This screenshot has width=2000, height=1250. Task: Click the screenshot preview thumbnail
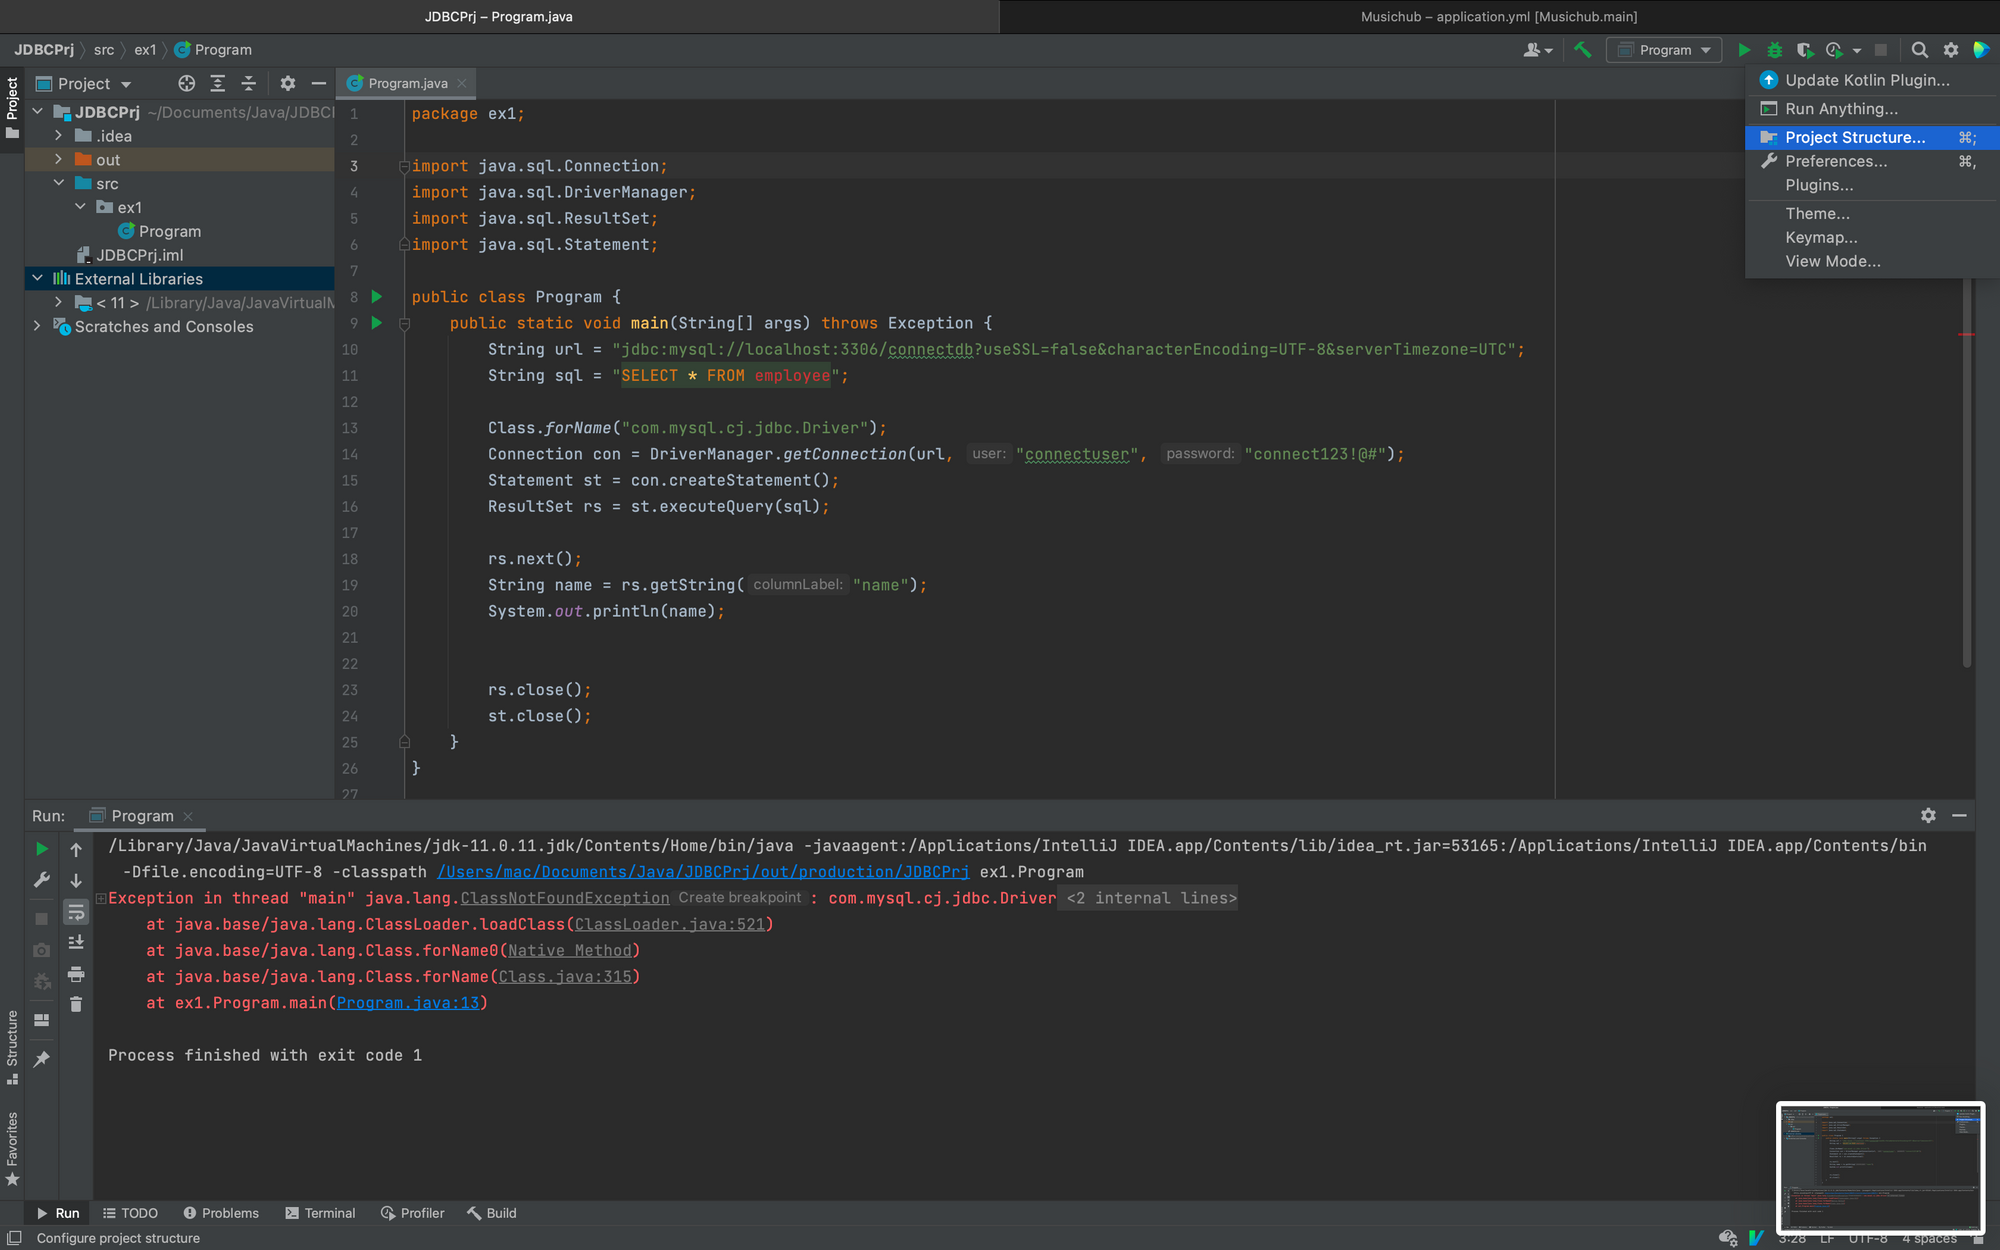coord(1880,1167)
